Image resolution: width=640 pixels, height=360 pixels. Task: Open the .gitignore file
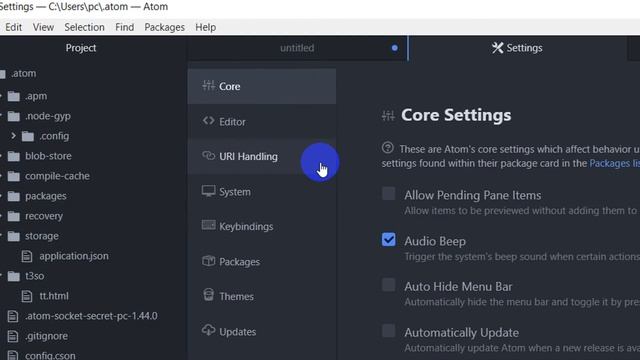point(46,336)
